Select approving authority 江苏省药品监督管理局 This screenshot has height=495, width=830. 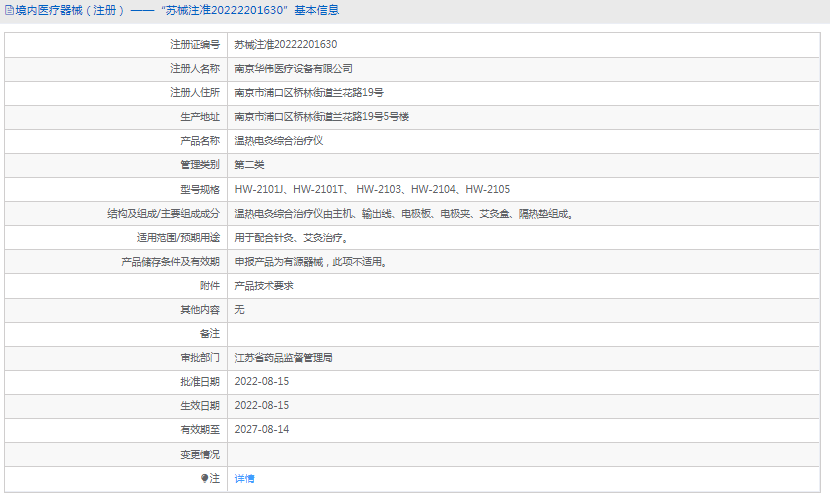[283, 358]
